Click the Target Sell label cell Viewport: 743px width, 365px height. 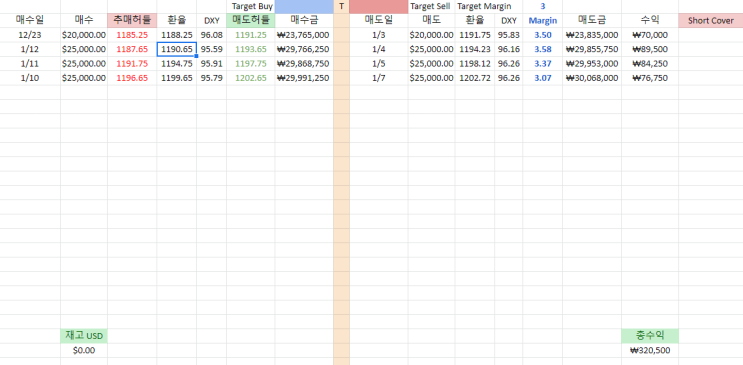431,7
